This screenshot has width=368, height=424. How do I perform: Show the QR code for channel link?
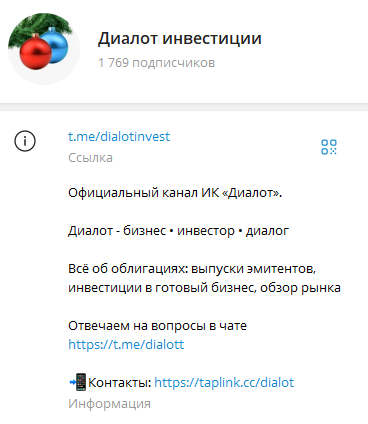click(x=329, y=147)
